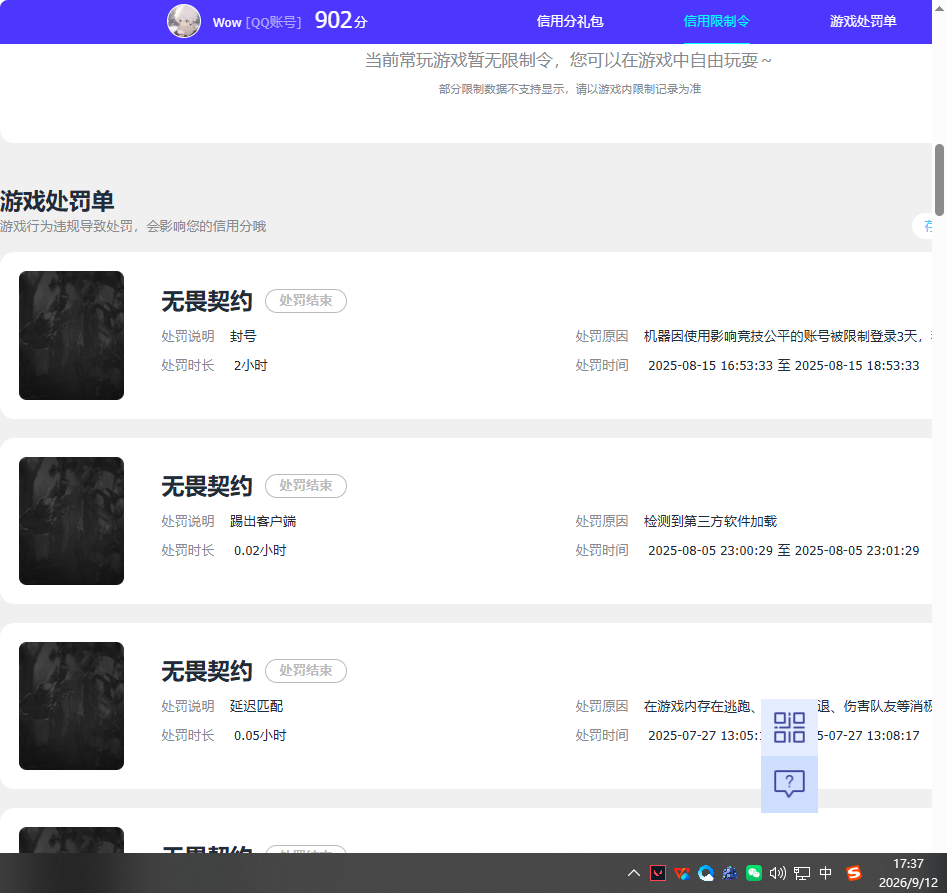Click the 2小时 penalty duration
The width and height of the screenshot is (947, 893).
tap(251, 365)
